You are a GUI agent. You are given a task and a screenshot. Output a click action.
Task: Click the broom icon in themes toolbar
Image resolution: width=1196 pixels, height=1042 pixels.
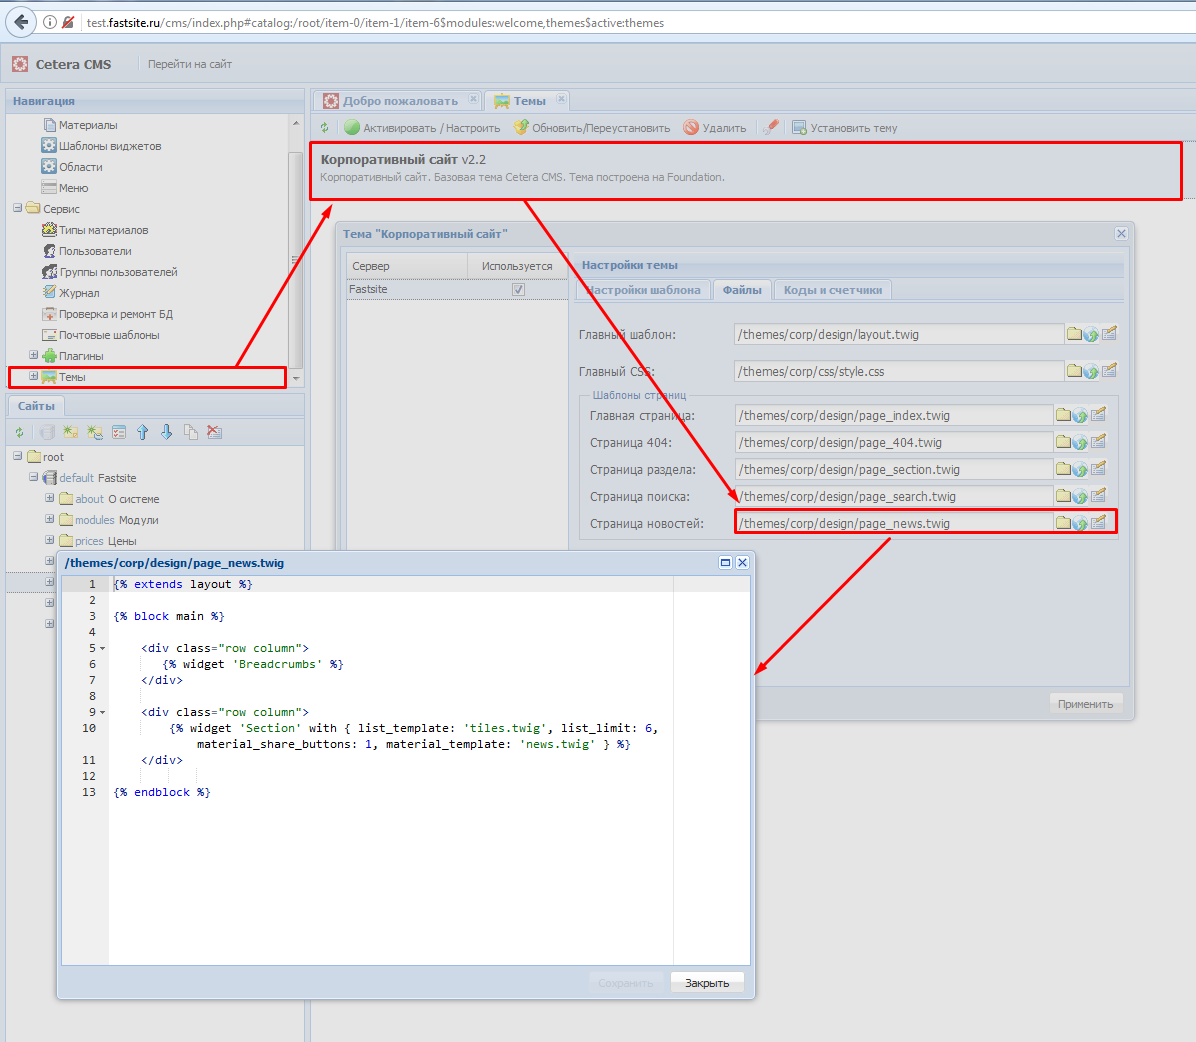click(771, 127)
